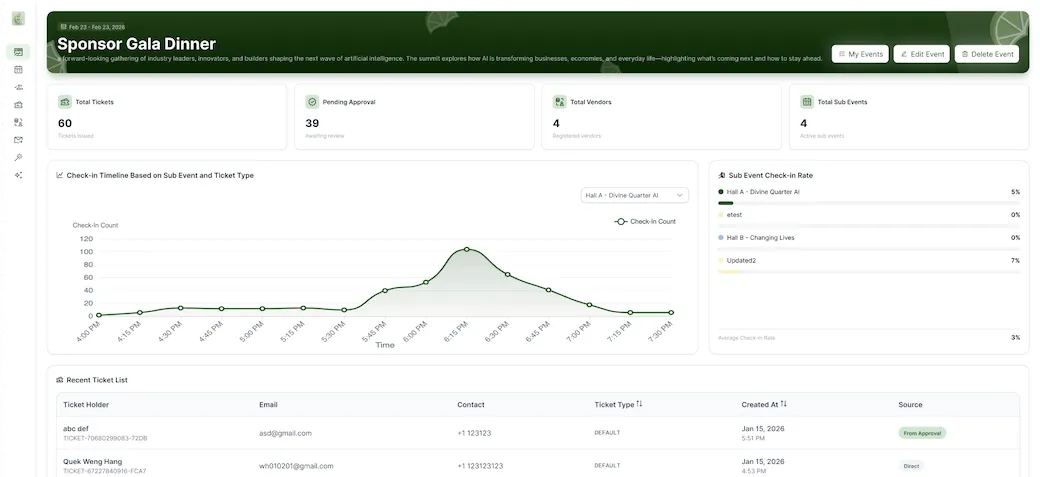Click the Total Sub Events calendar icon
This screenshot has width=1040, height=477.
pyautogui.click(x=807, y=102)
